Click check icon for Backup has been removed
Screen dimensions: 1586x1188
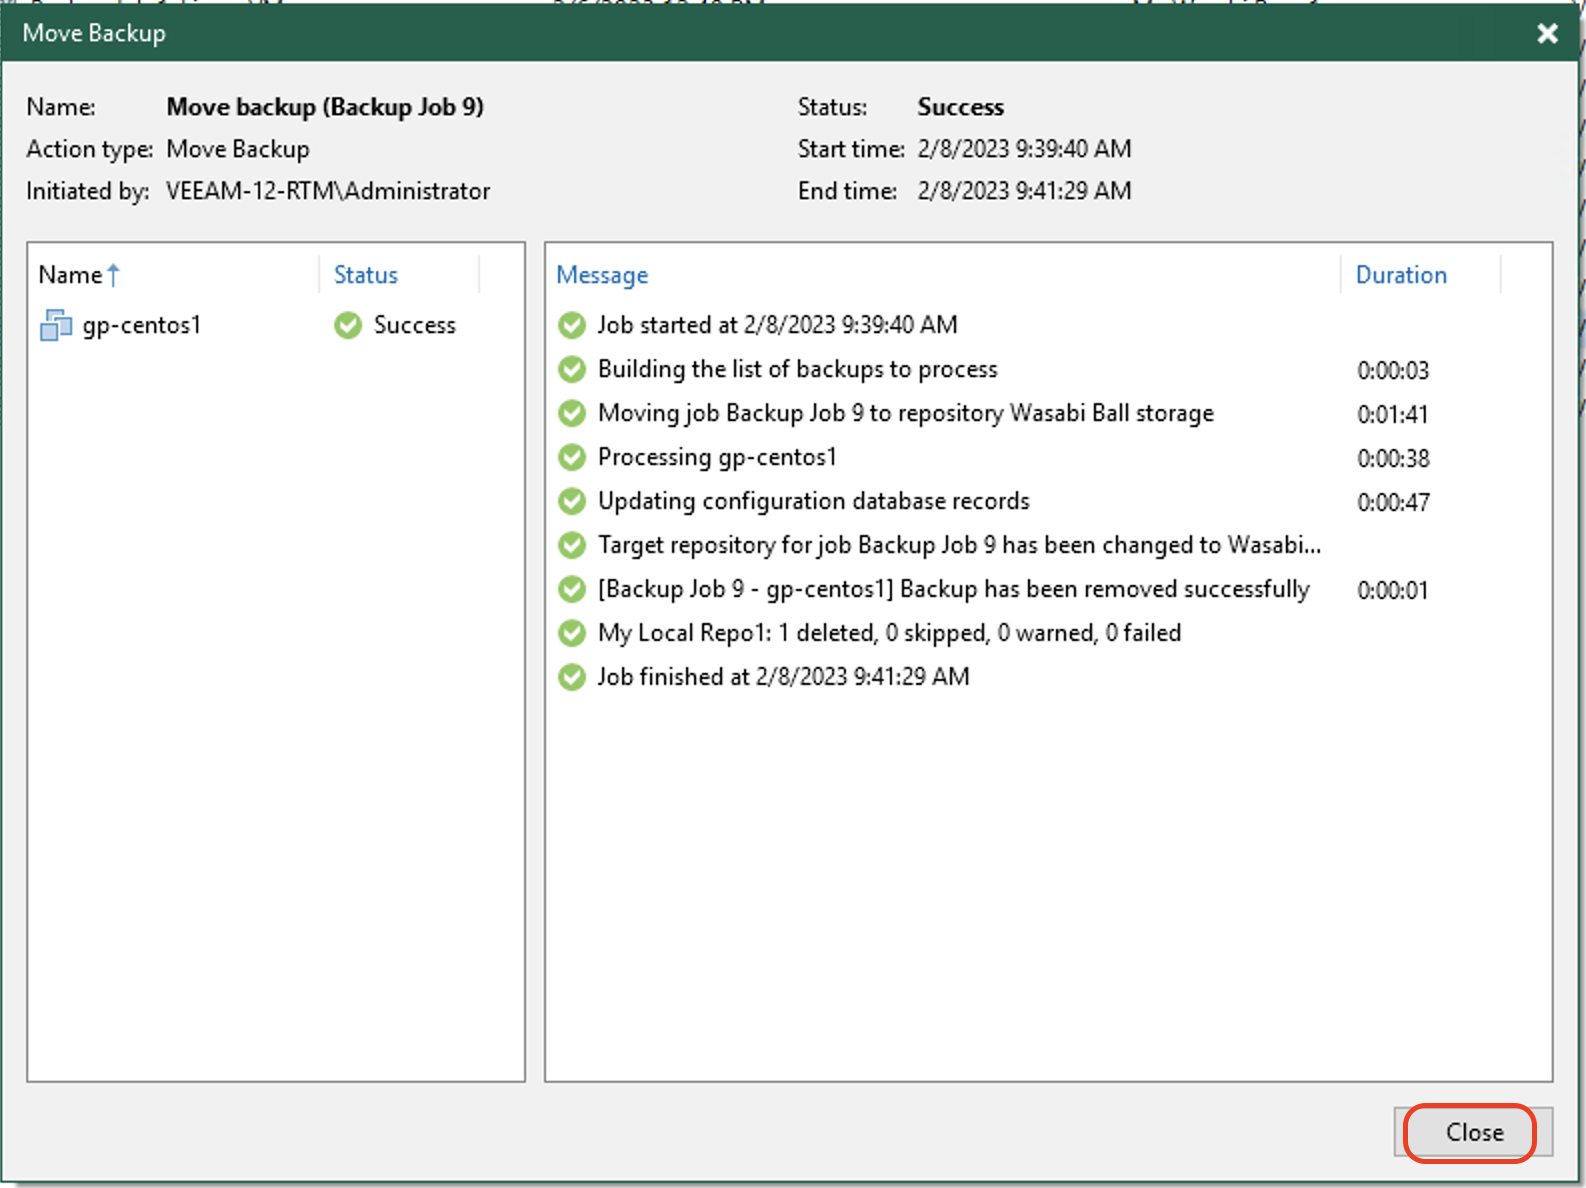coord(572,589)
